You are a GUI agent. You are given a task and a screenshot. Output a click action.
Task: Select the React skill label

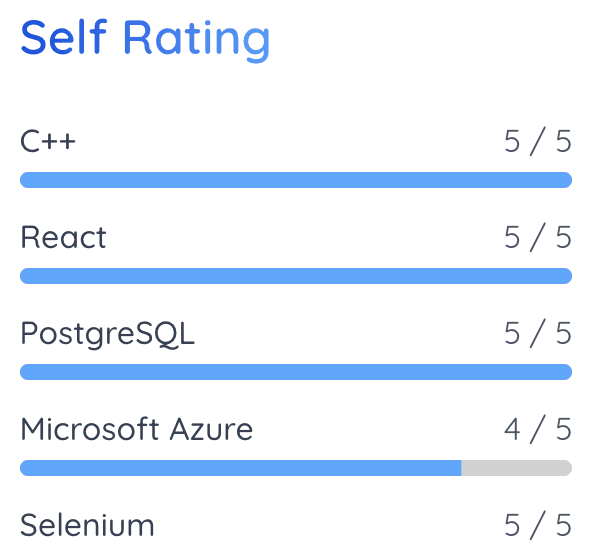click(x=63, y=237)
